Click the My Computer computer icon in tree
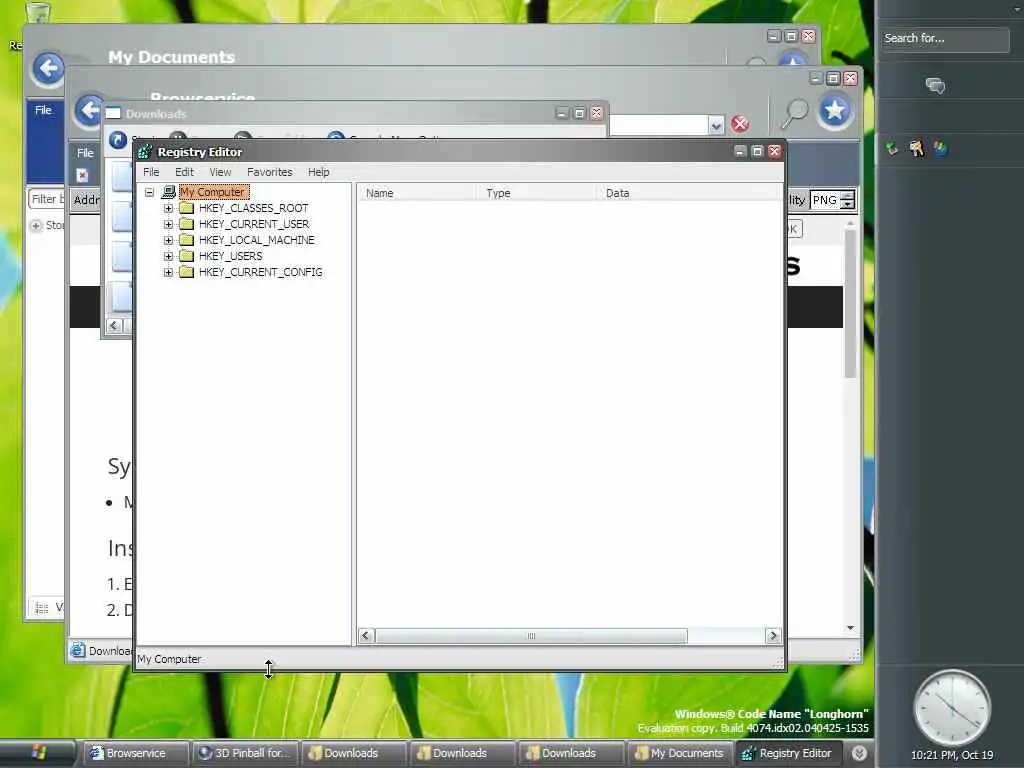Screen dimensions: 1024x768 [x=168, y=192]
